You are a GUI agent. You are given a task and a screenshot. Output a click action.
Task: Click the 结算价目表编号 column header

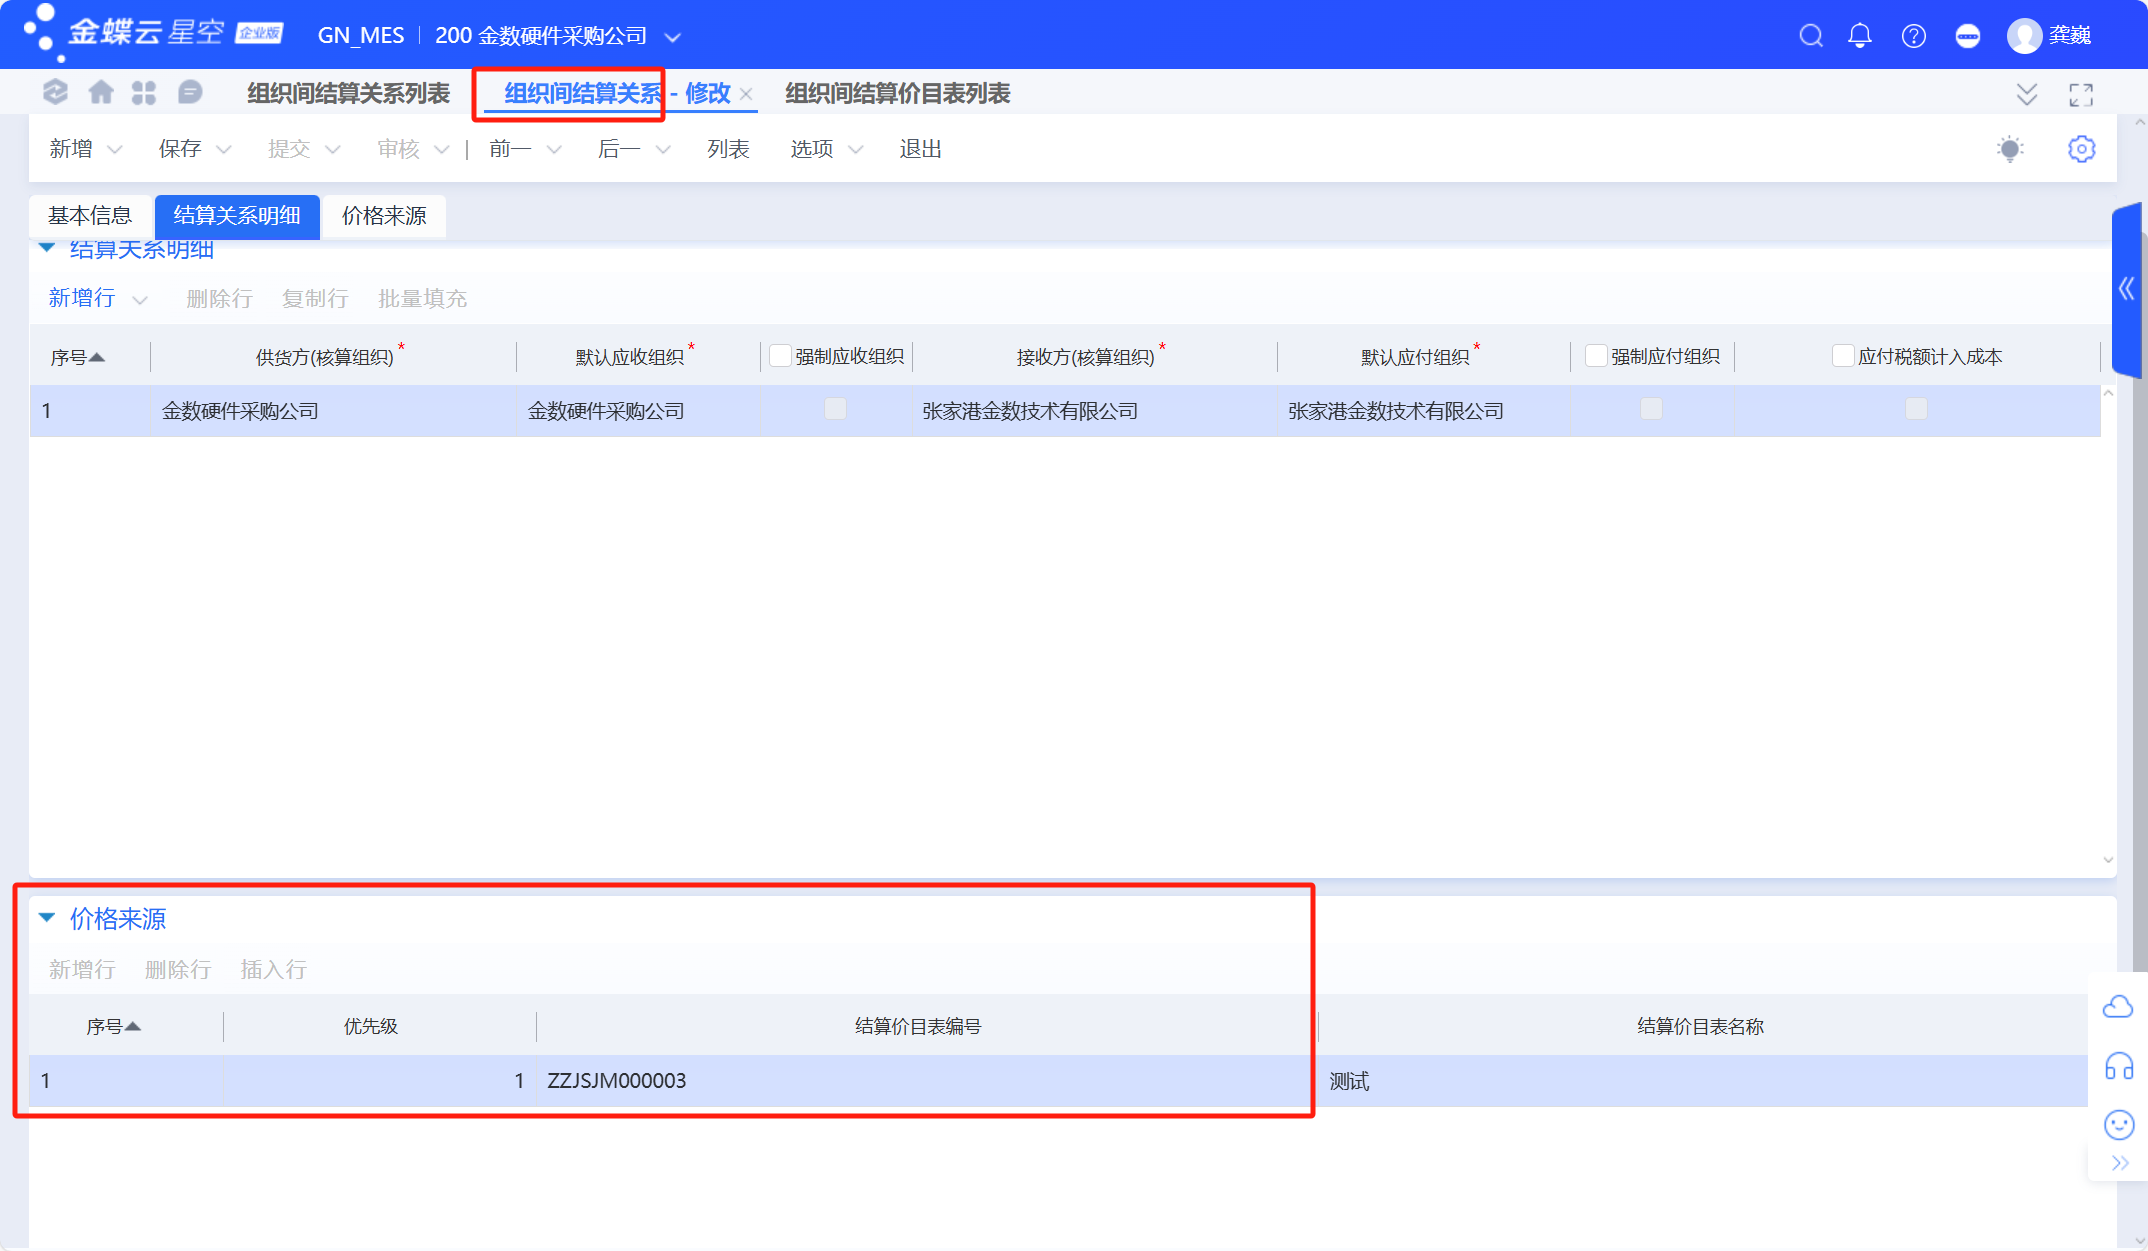[x=918, y=1026]
